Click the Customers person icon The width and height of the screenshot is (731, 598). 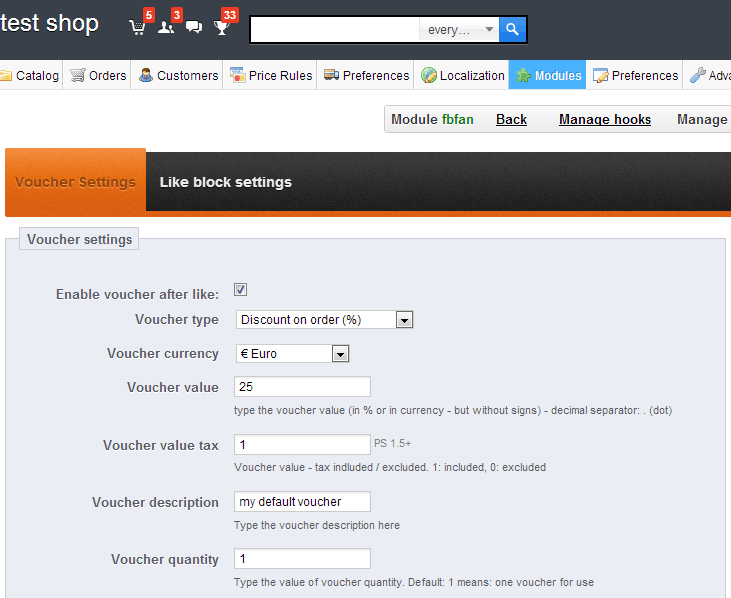(146, 75)
